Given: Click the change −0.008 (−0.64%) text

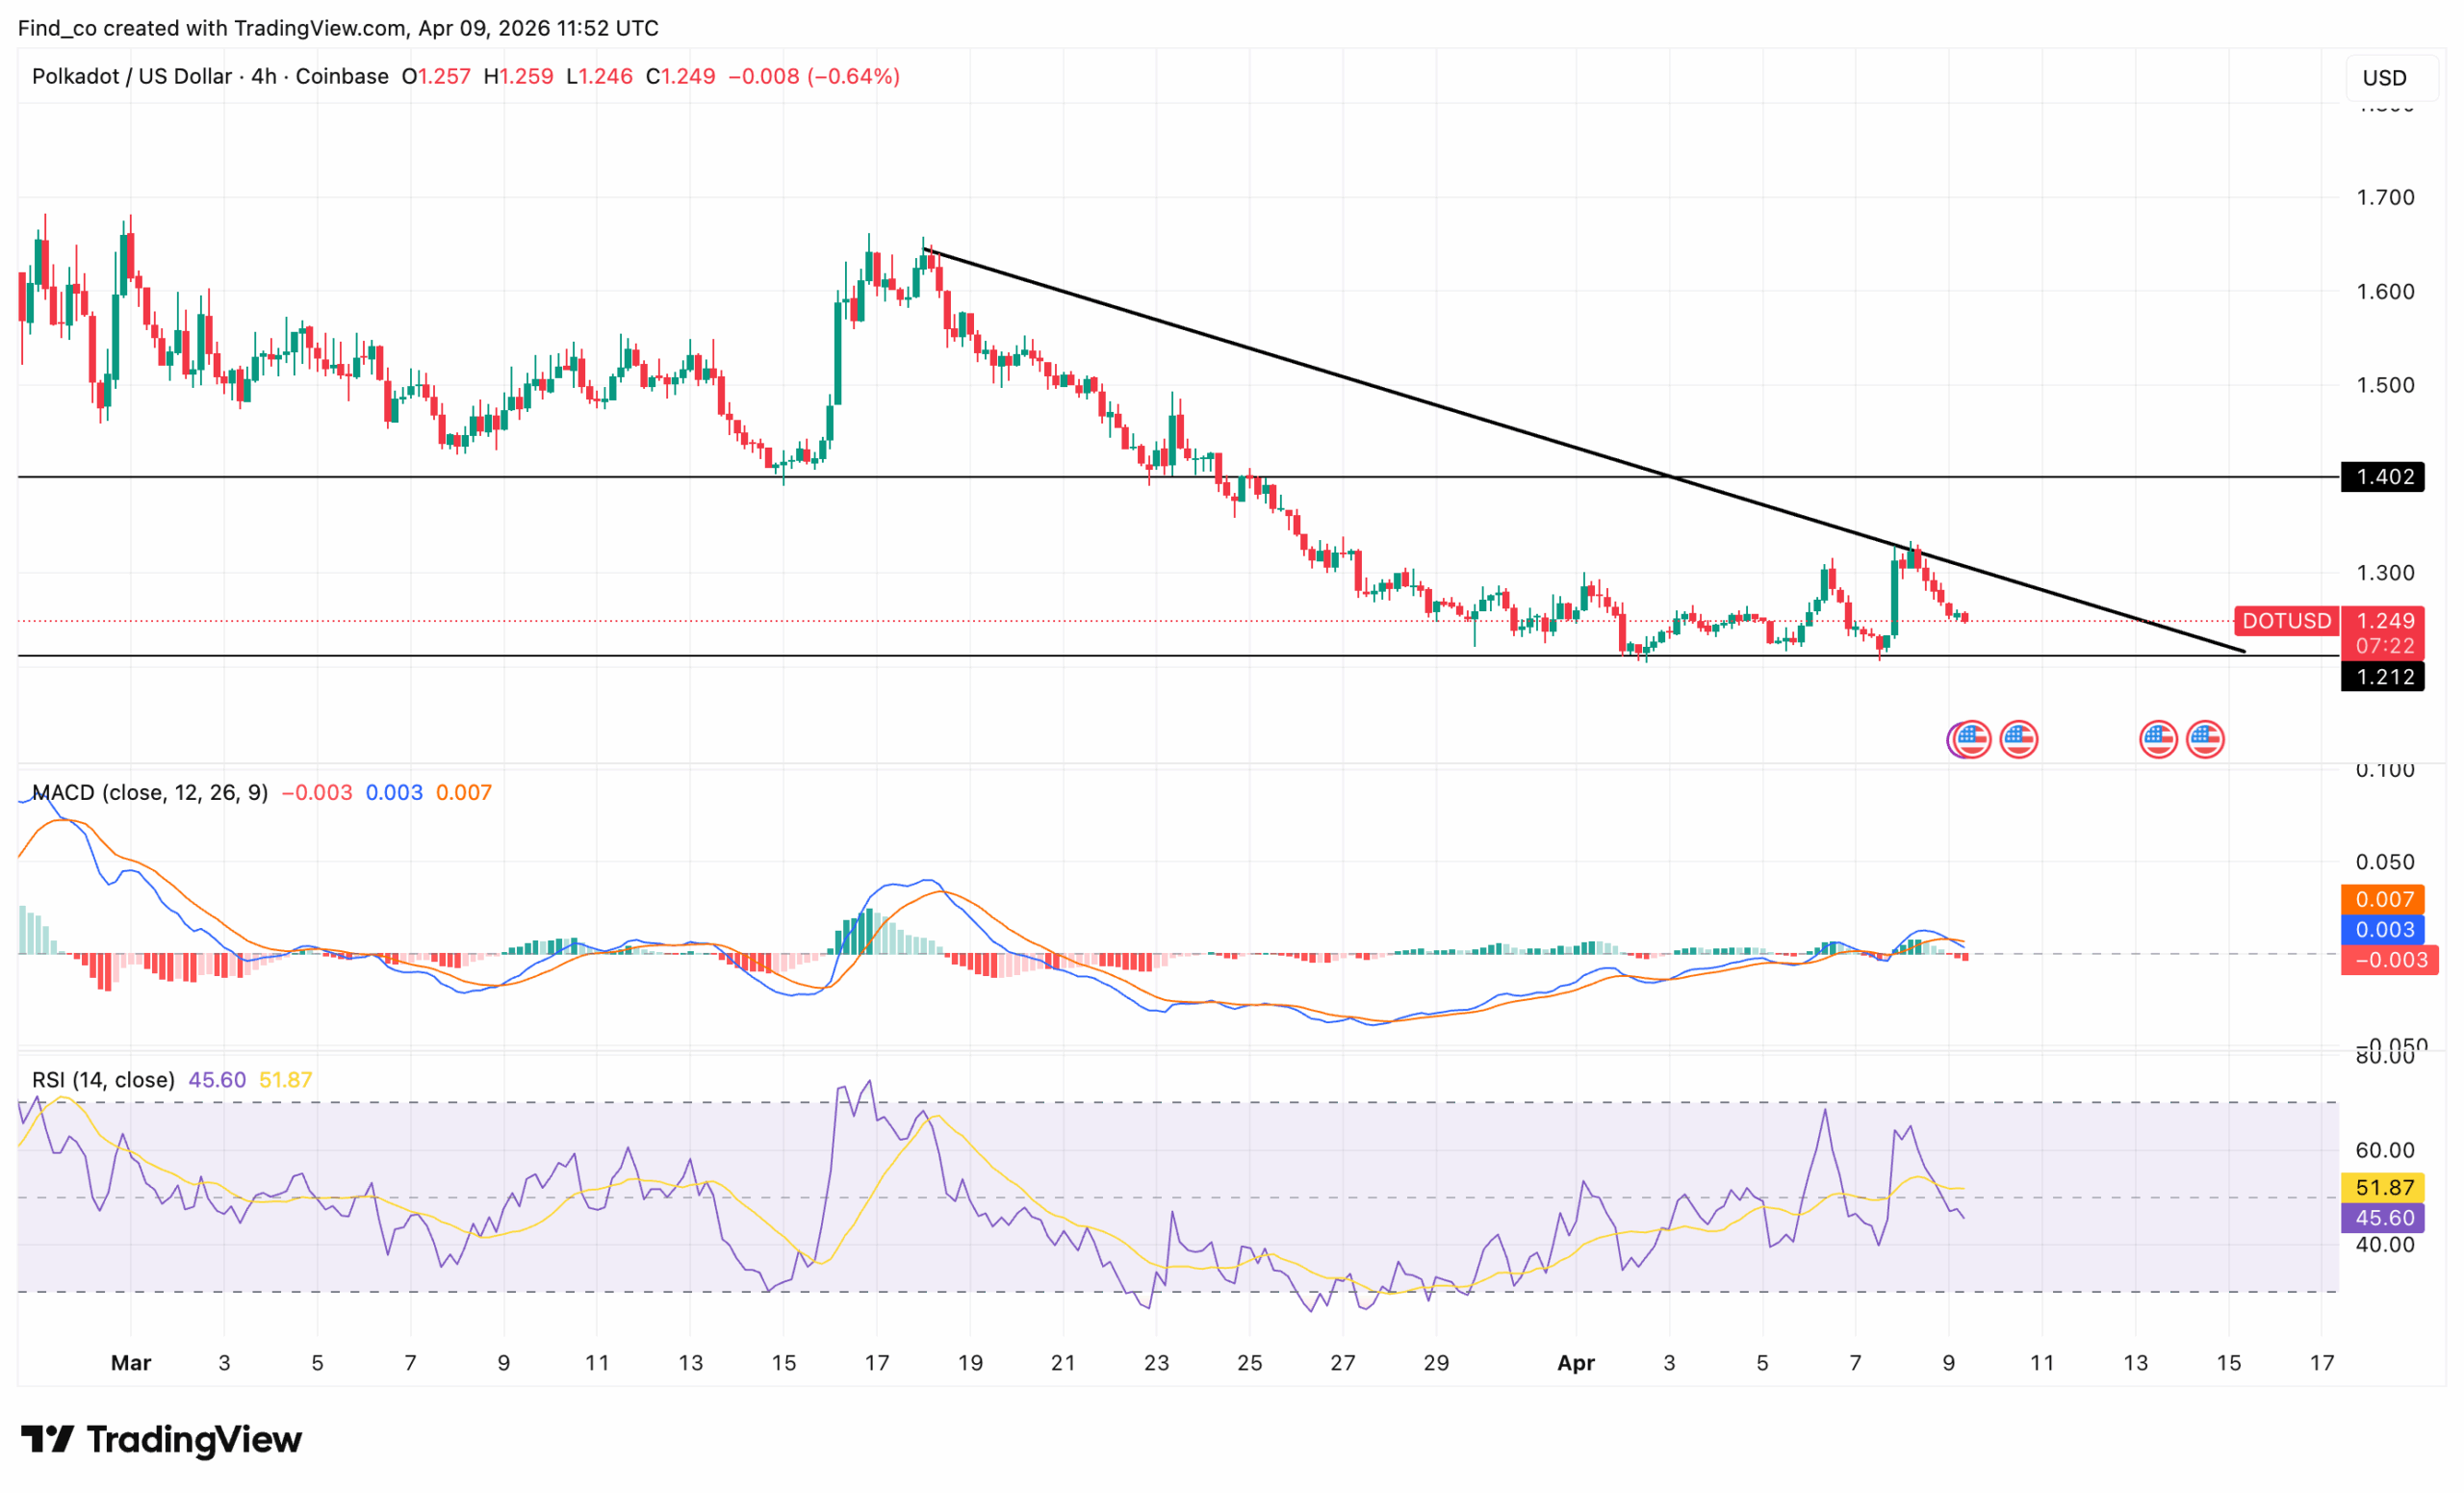Looking at the screenshot, I should coord(814,77).
